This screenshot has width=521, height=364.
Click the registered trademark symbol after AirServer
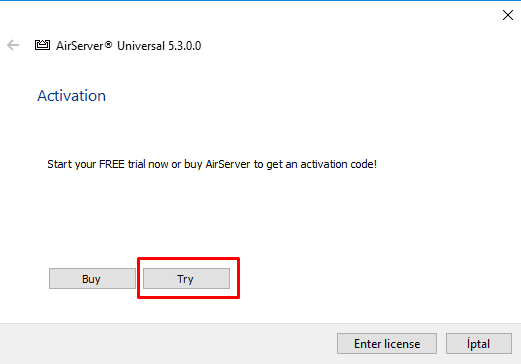click(108, 44)
